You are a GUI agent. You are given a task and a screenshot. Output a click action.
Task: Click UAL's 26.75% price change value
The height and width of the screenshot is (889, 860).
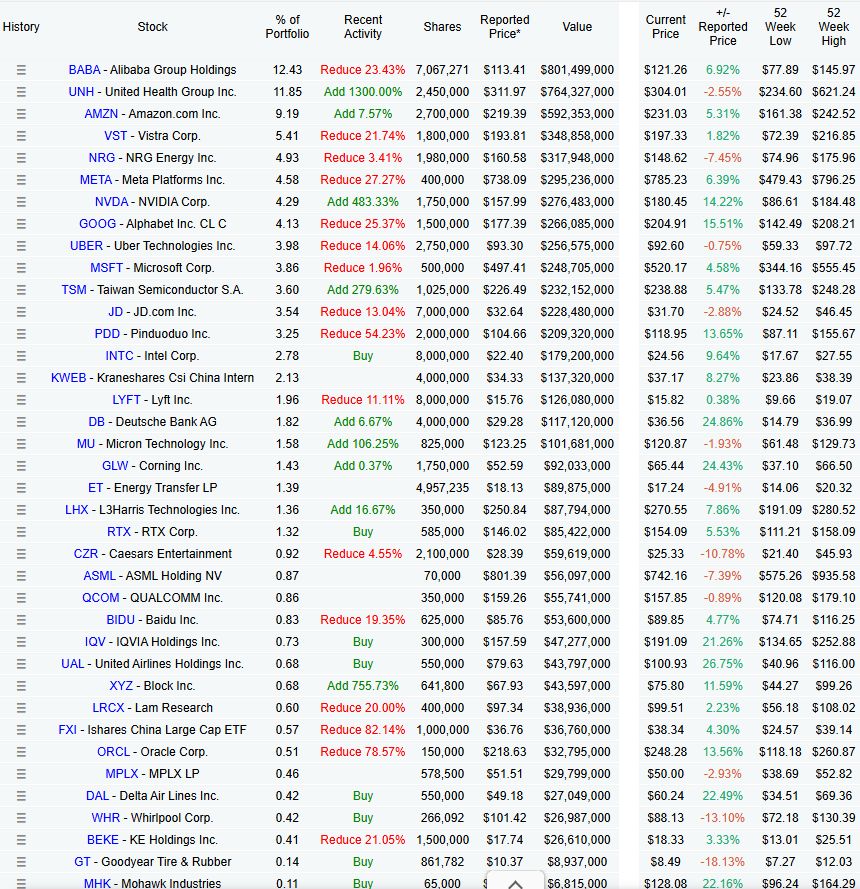[x=723, y=664]
